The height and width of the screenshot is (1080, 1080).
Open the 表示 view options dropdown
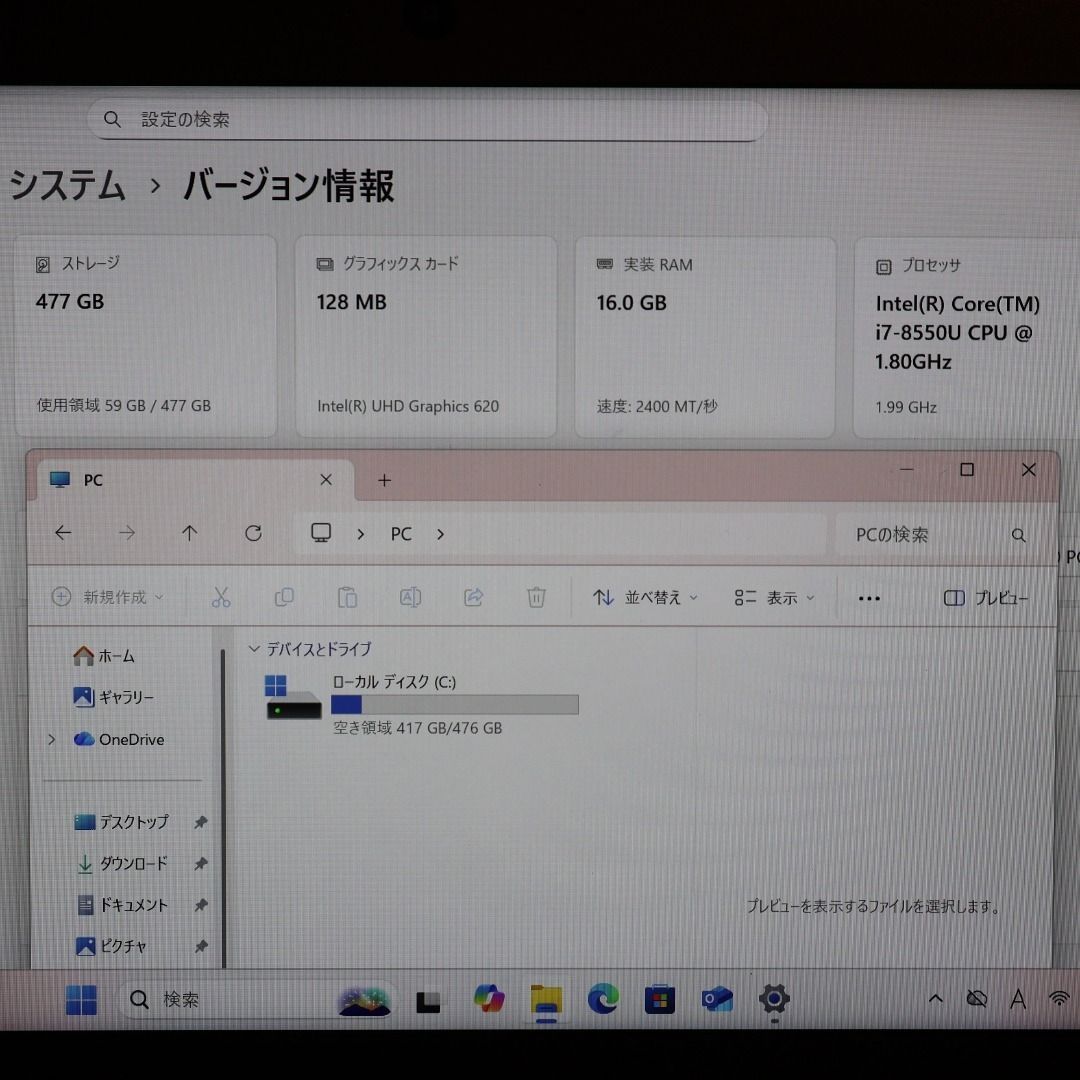pos(773,597)
